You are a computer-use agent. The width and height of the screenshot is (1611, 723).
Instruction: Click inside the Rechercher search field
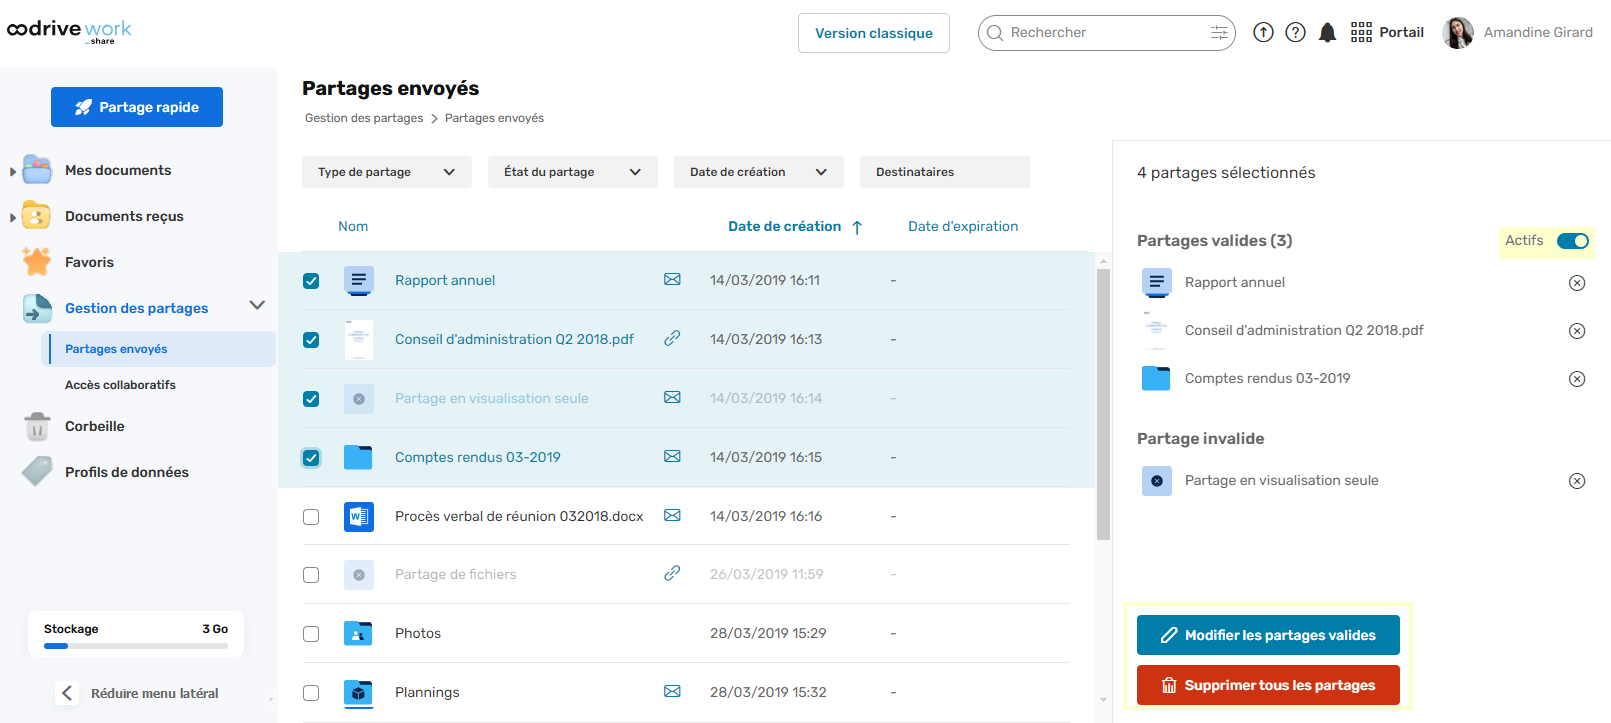click(x=1100, y=33)
